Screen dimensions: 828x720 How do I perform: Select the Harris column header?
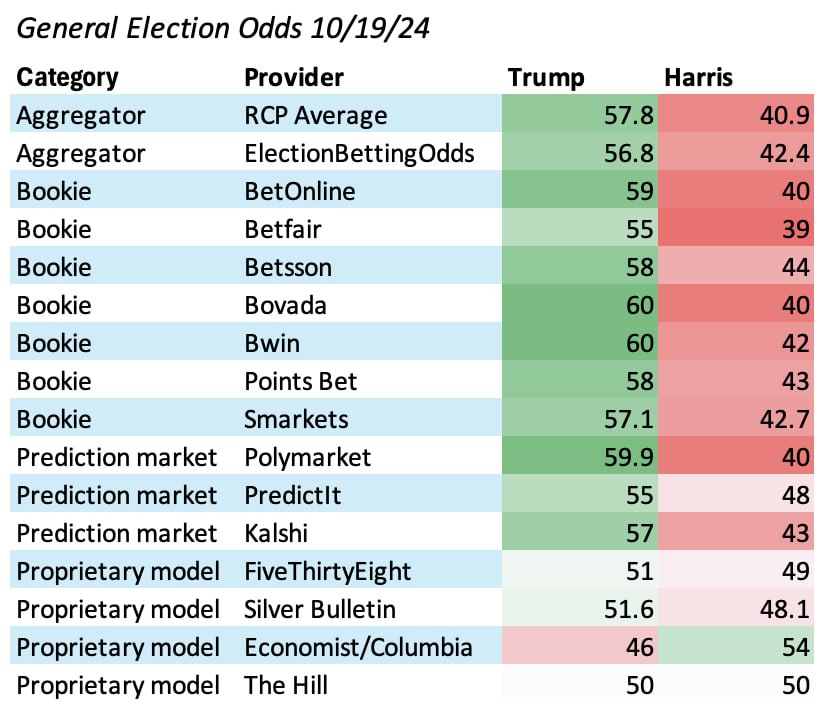(x=701, y=77)
